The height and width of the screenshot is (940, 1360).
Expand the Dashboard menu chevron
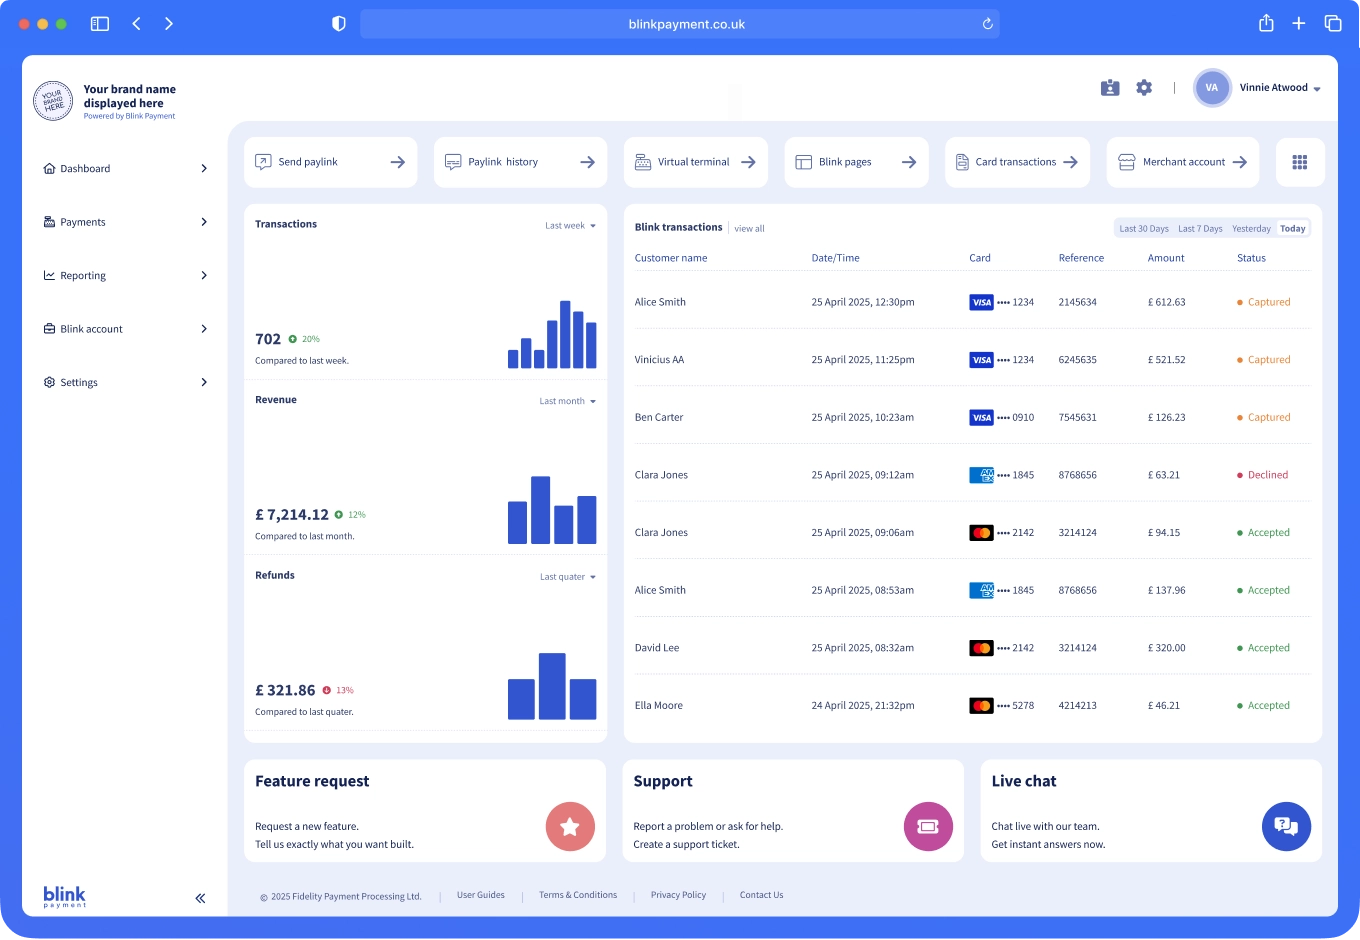tap(204, 169)
